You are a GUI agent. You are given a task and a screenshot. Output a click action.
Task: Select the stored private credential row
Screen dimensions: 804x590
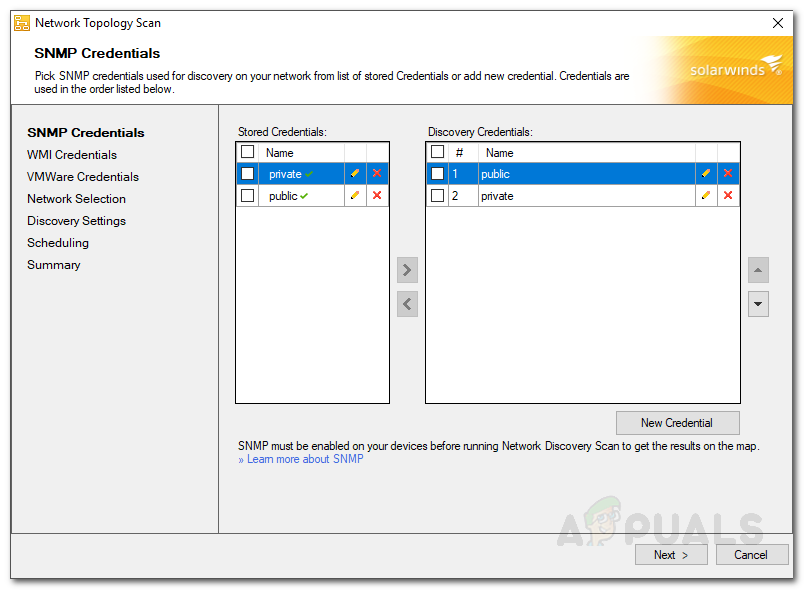pos(313,174)
